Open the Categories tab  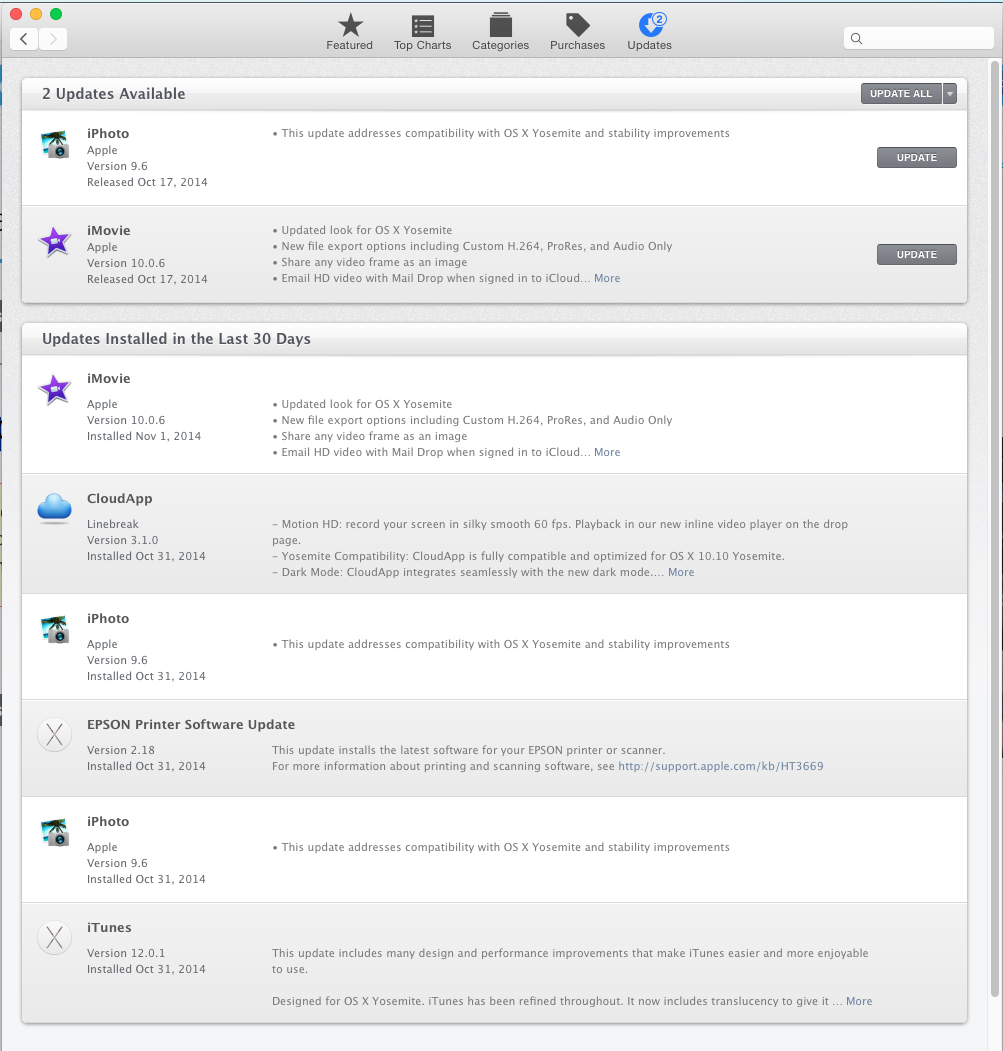pyautogui.click(x=500, y=32)
